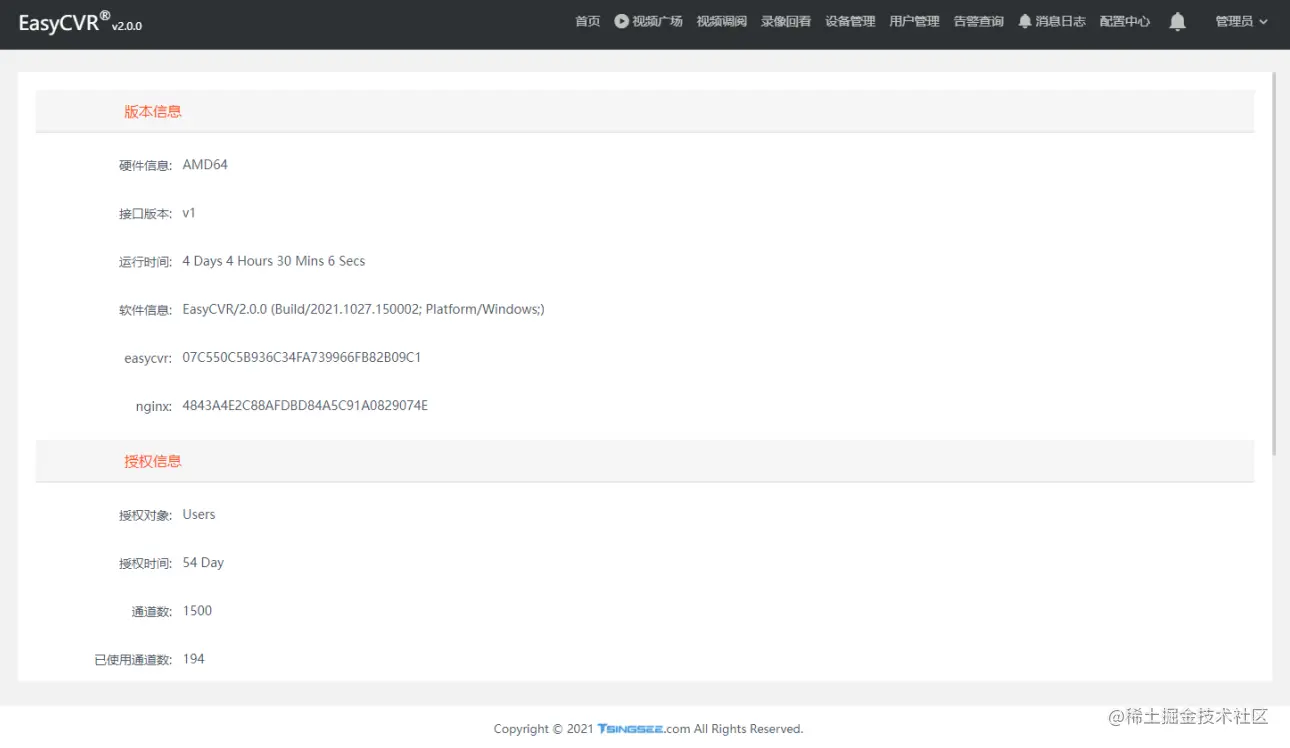Click the channel count 1500
This screenshot has height=748, width=1290.
[197, 611]
